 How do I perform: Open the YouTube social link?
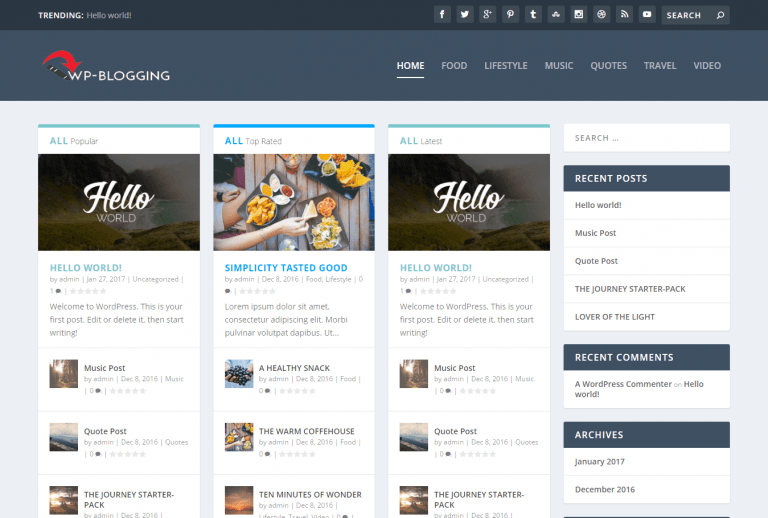[647, 15]
